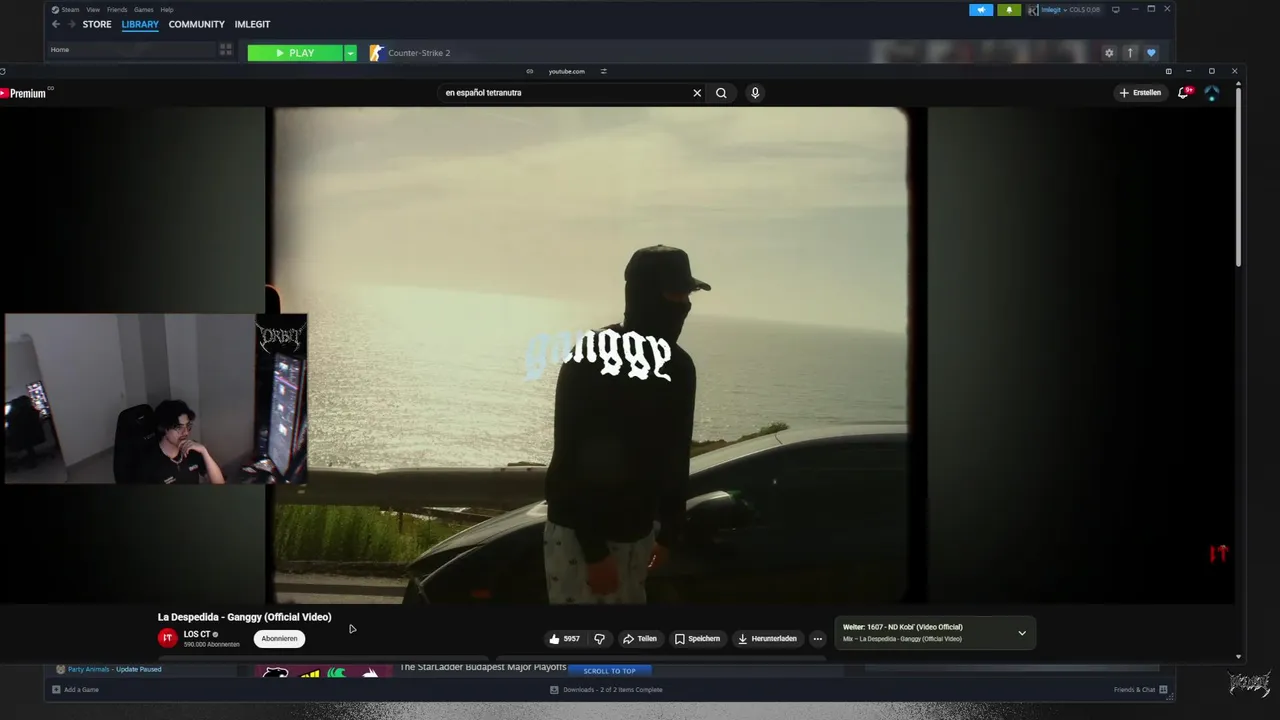Click the red channel watermark in player

coord(1218,553)
